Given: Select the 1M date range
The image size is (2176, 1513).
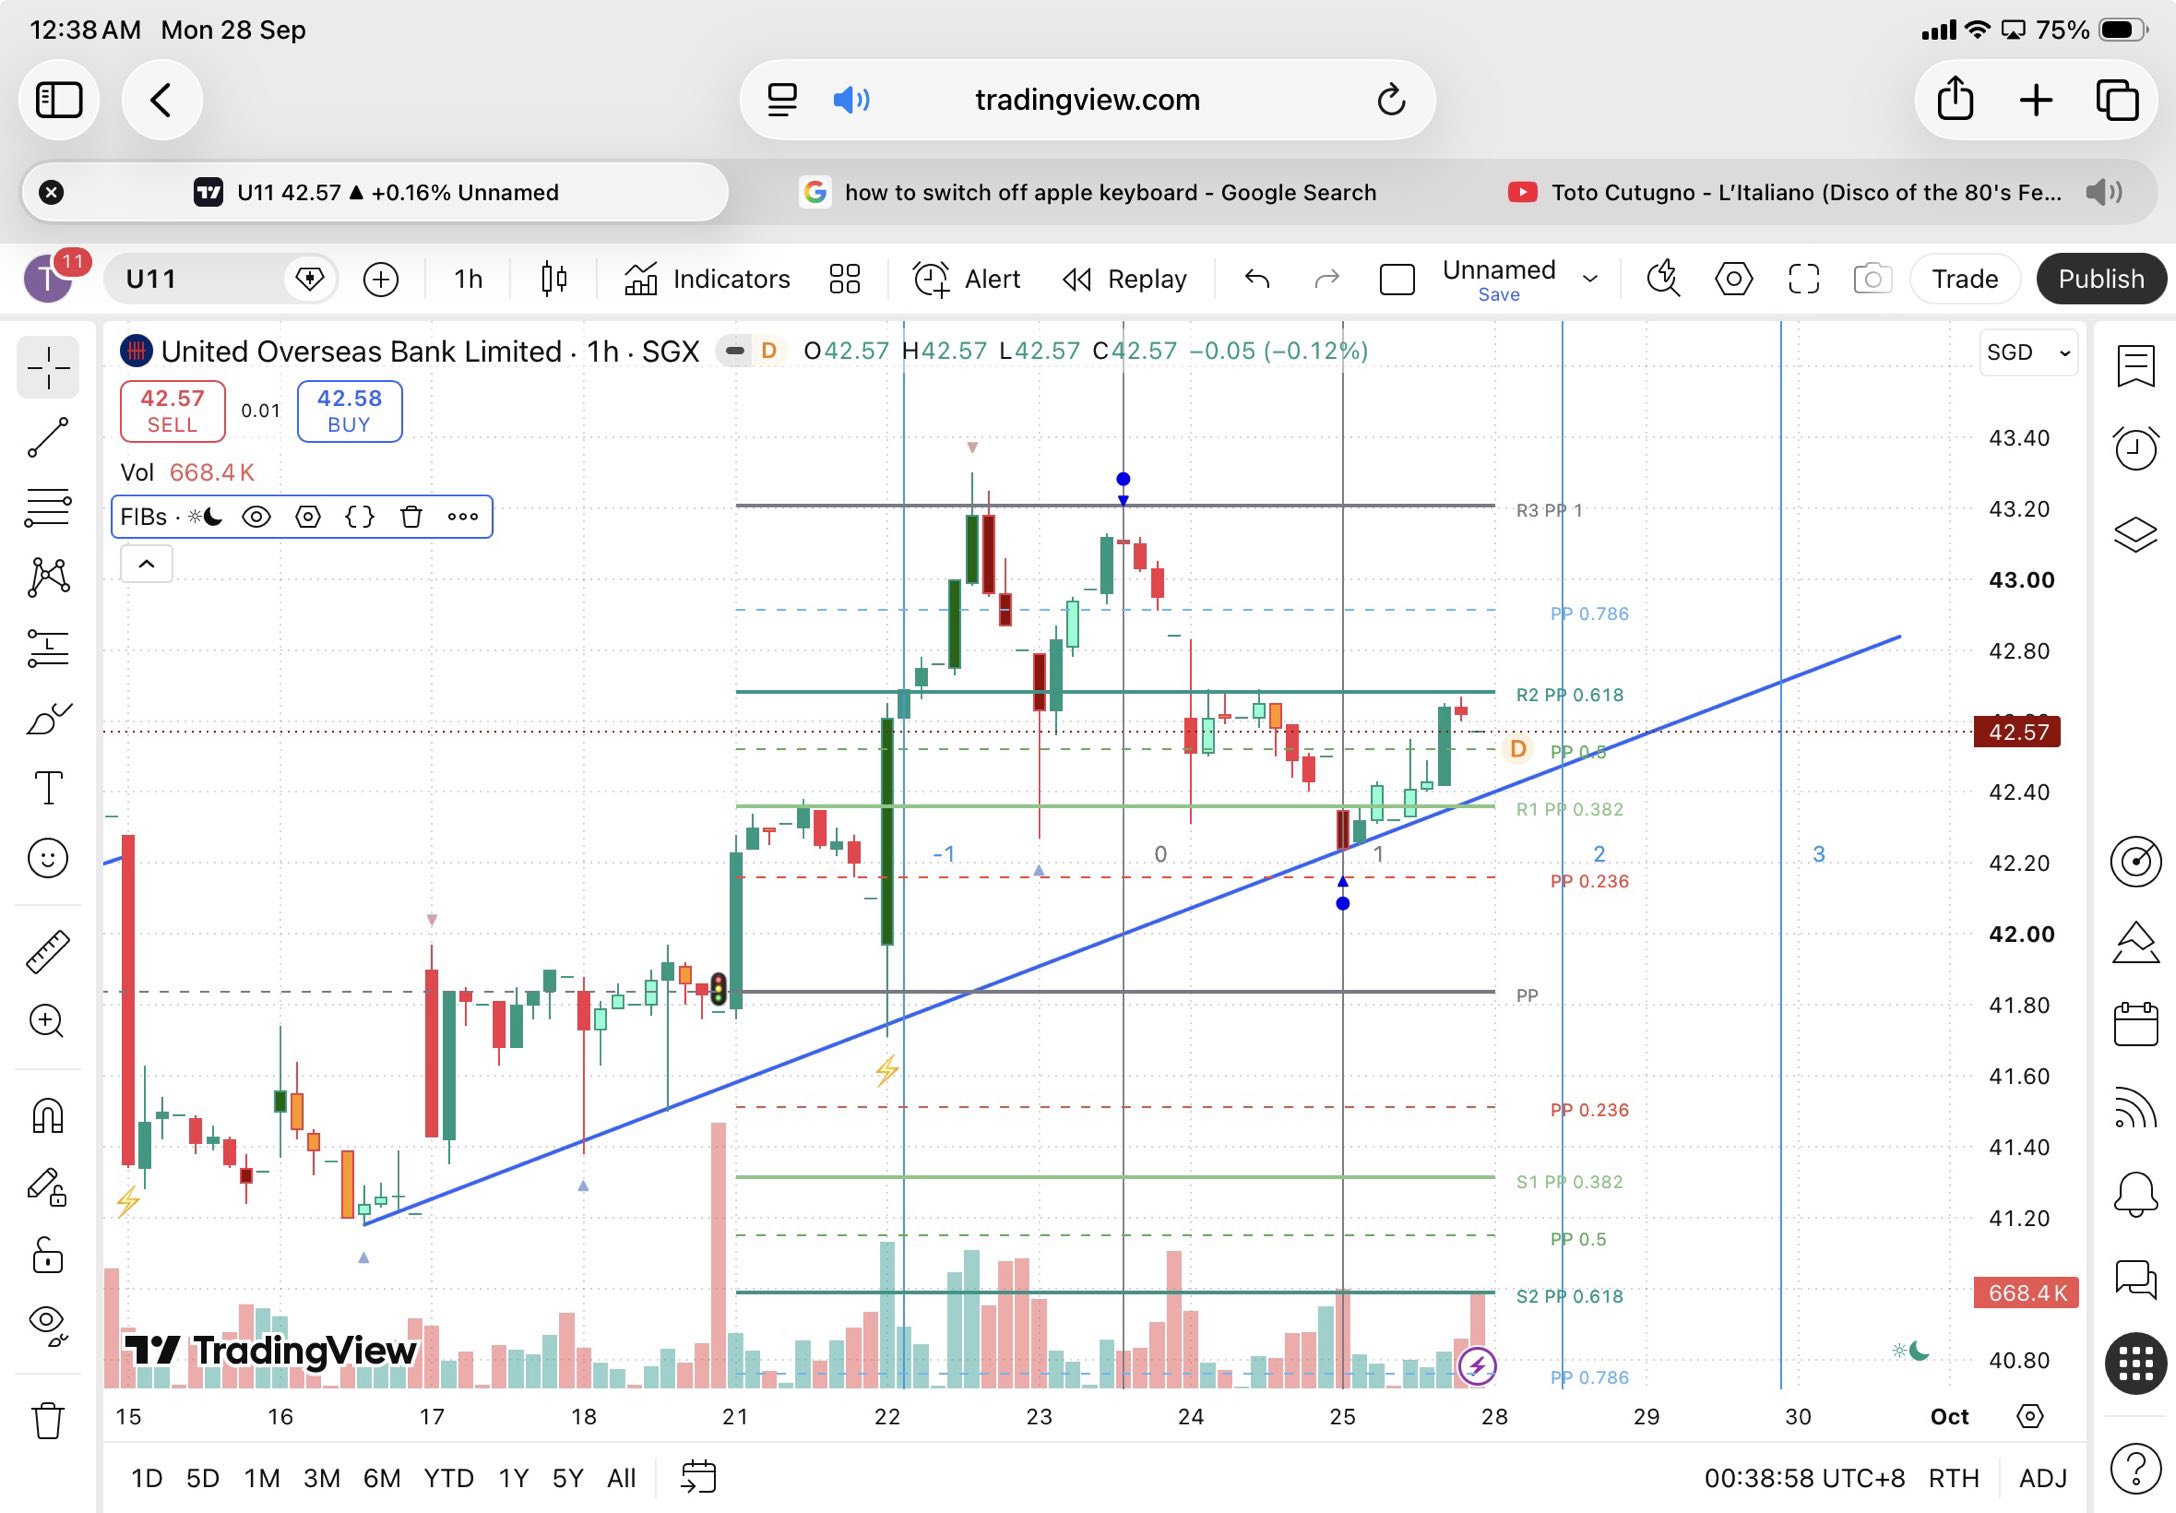Looking at the screenshot, I should pyautogui.click(x=262, y=1478).
